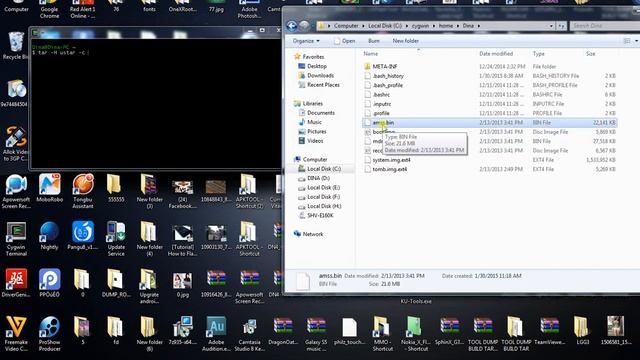
Task: Launch Freemake Video Converter icon
Action: pos(16,333)
